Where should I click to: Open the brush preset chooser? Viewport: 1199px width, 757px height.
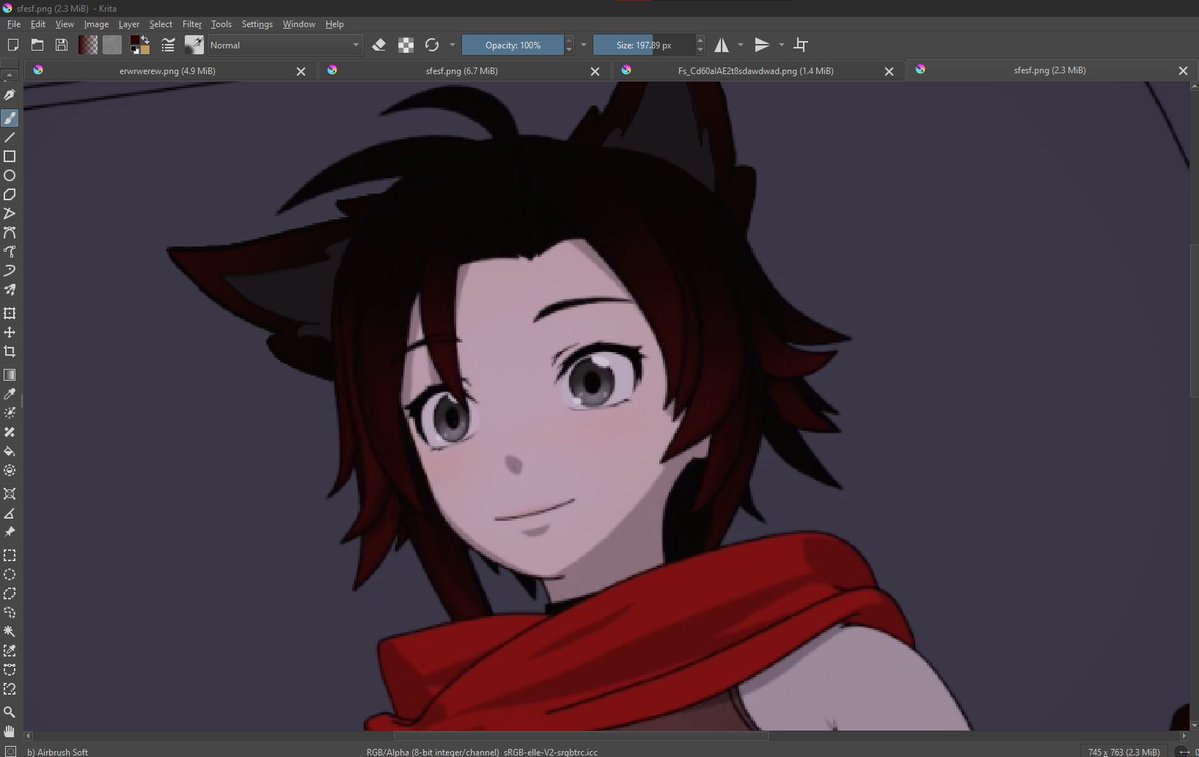click(194, 45)
